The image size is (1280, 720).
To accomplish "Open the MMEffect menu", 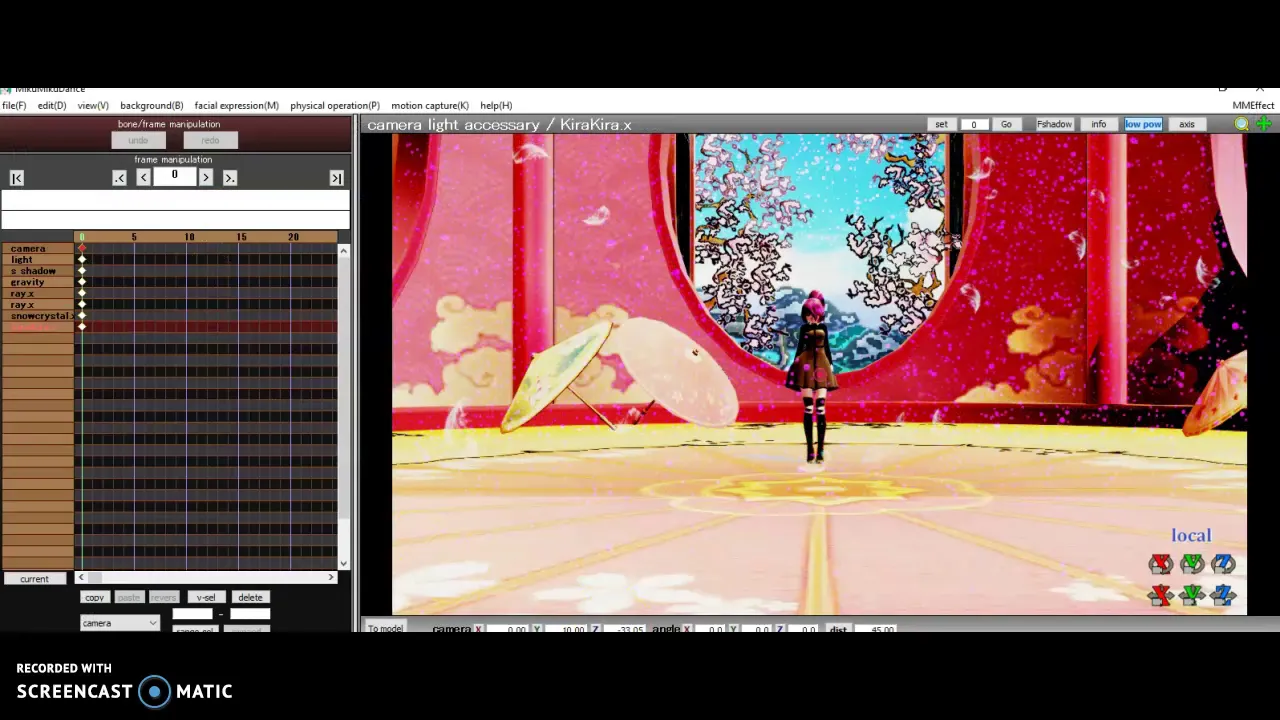I will pyautogui.click(x=1253, y=105).
